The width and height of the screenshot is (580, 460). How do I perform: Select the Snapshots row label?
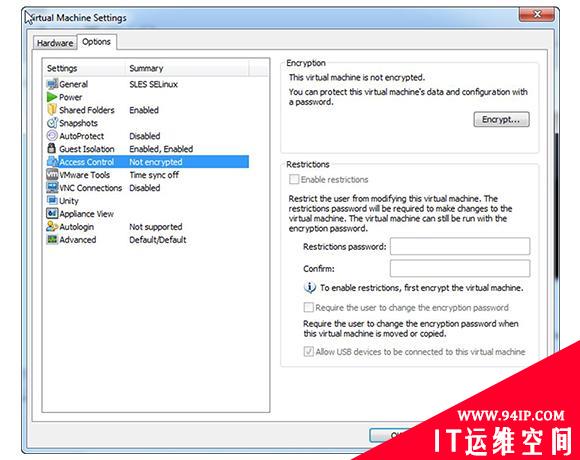click(78, 123)
